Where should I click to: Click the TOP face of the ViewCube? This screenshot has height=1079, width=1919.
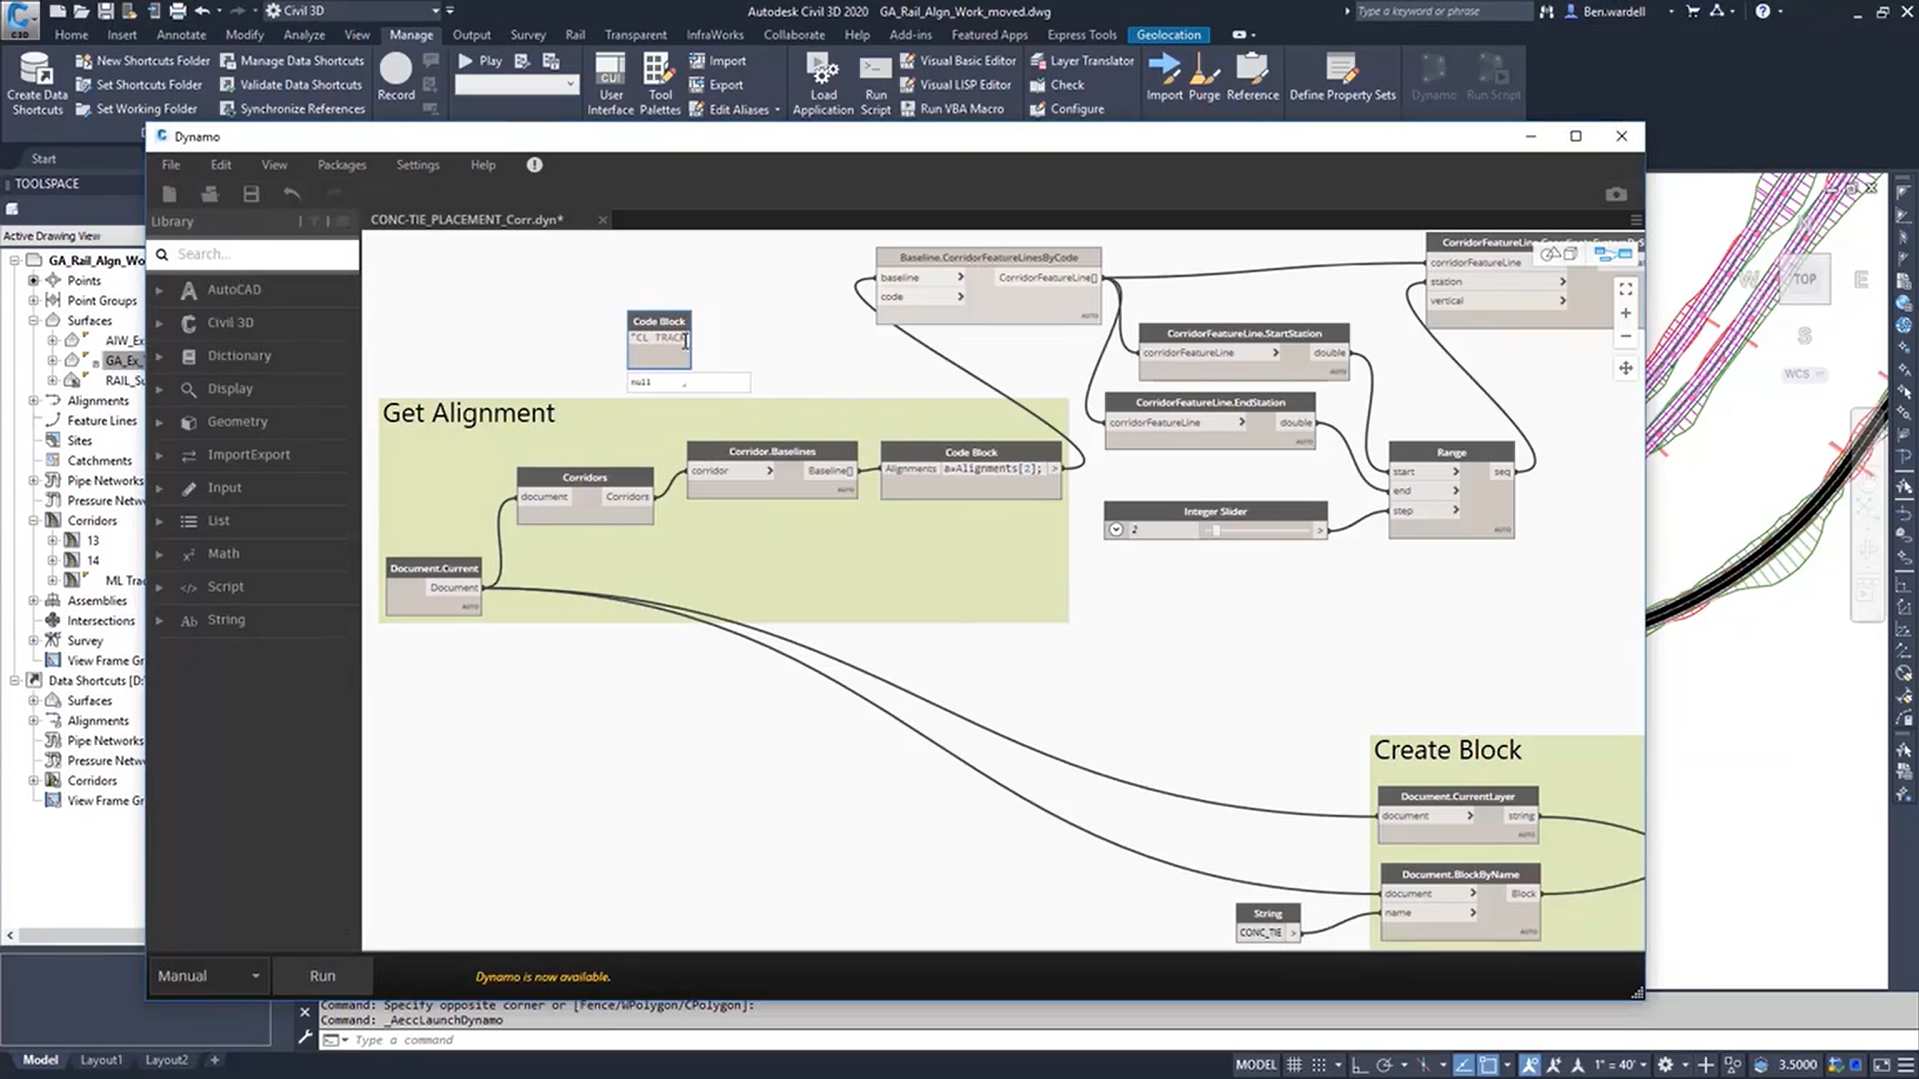[1804, 279]
